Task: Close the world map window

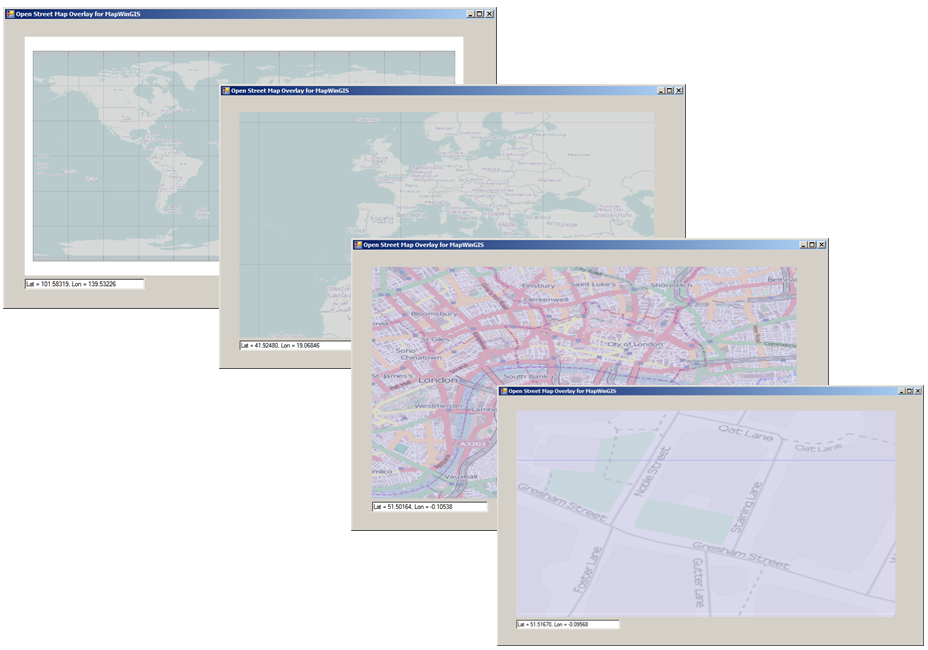Action: [x=489, y=14]
